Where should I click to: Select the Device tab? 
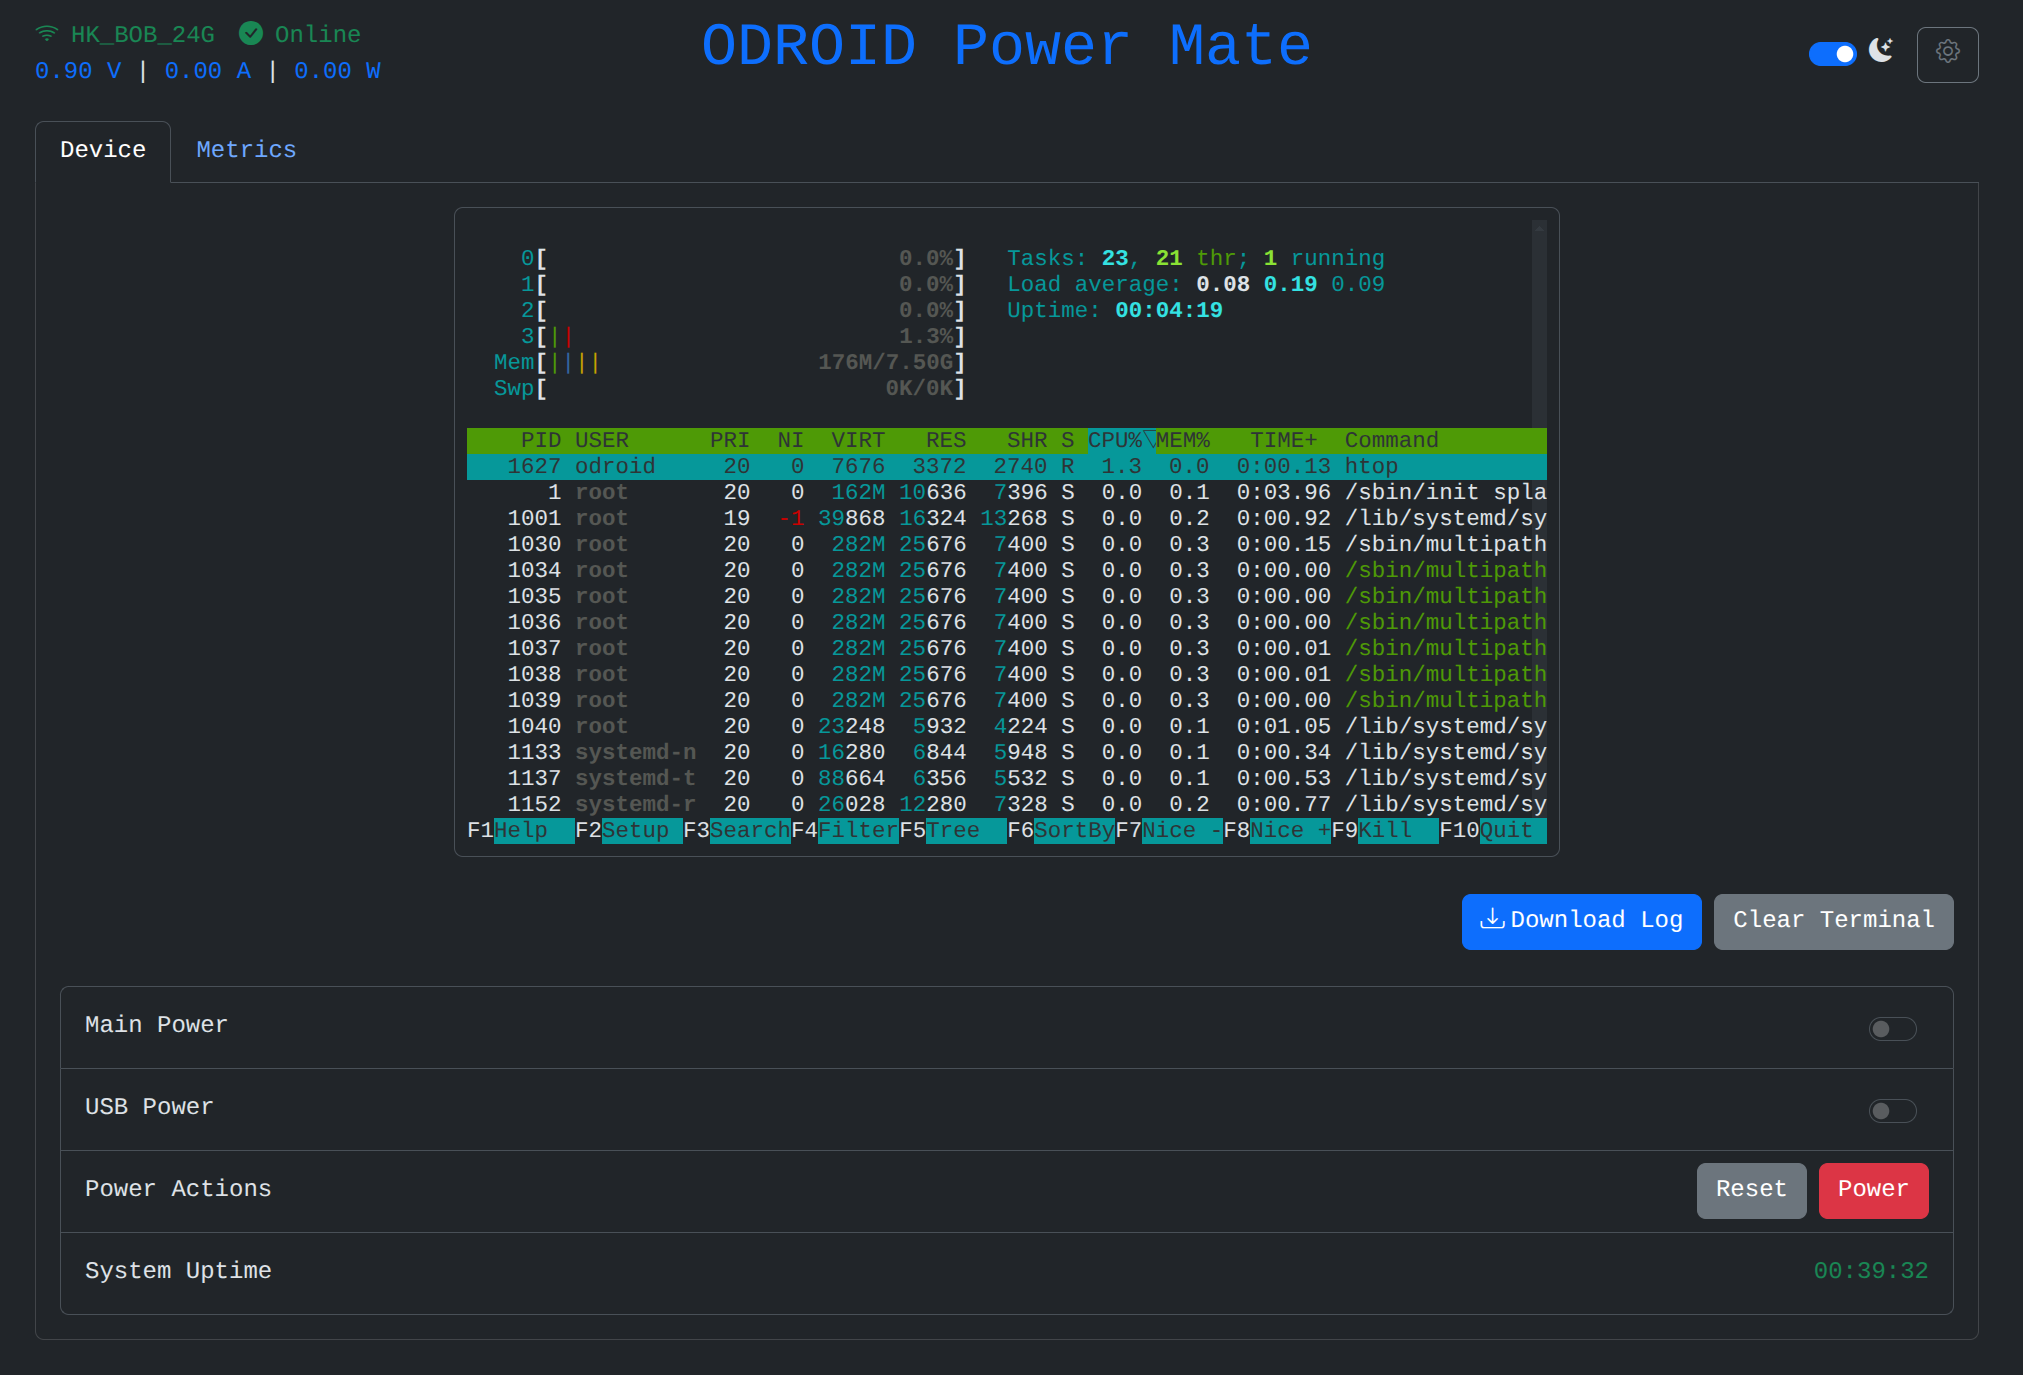[102, 150]
